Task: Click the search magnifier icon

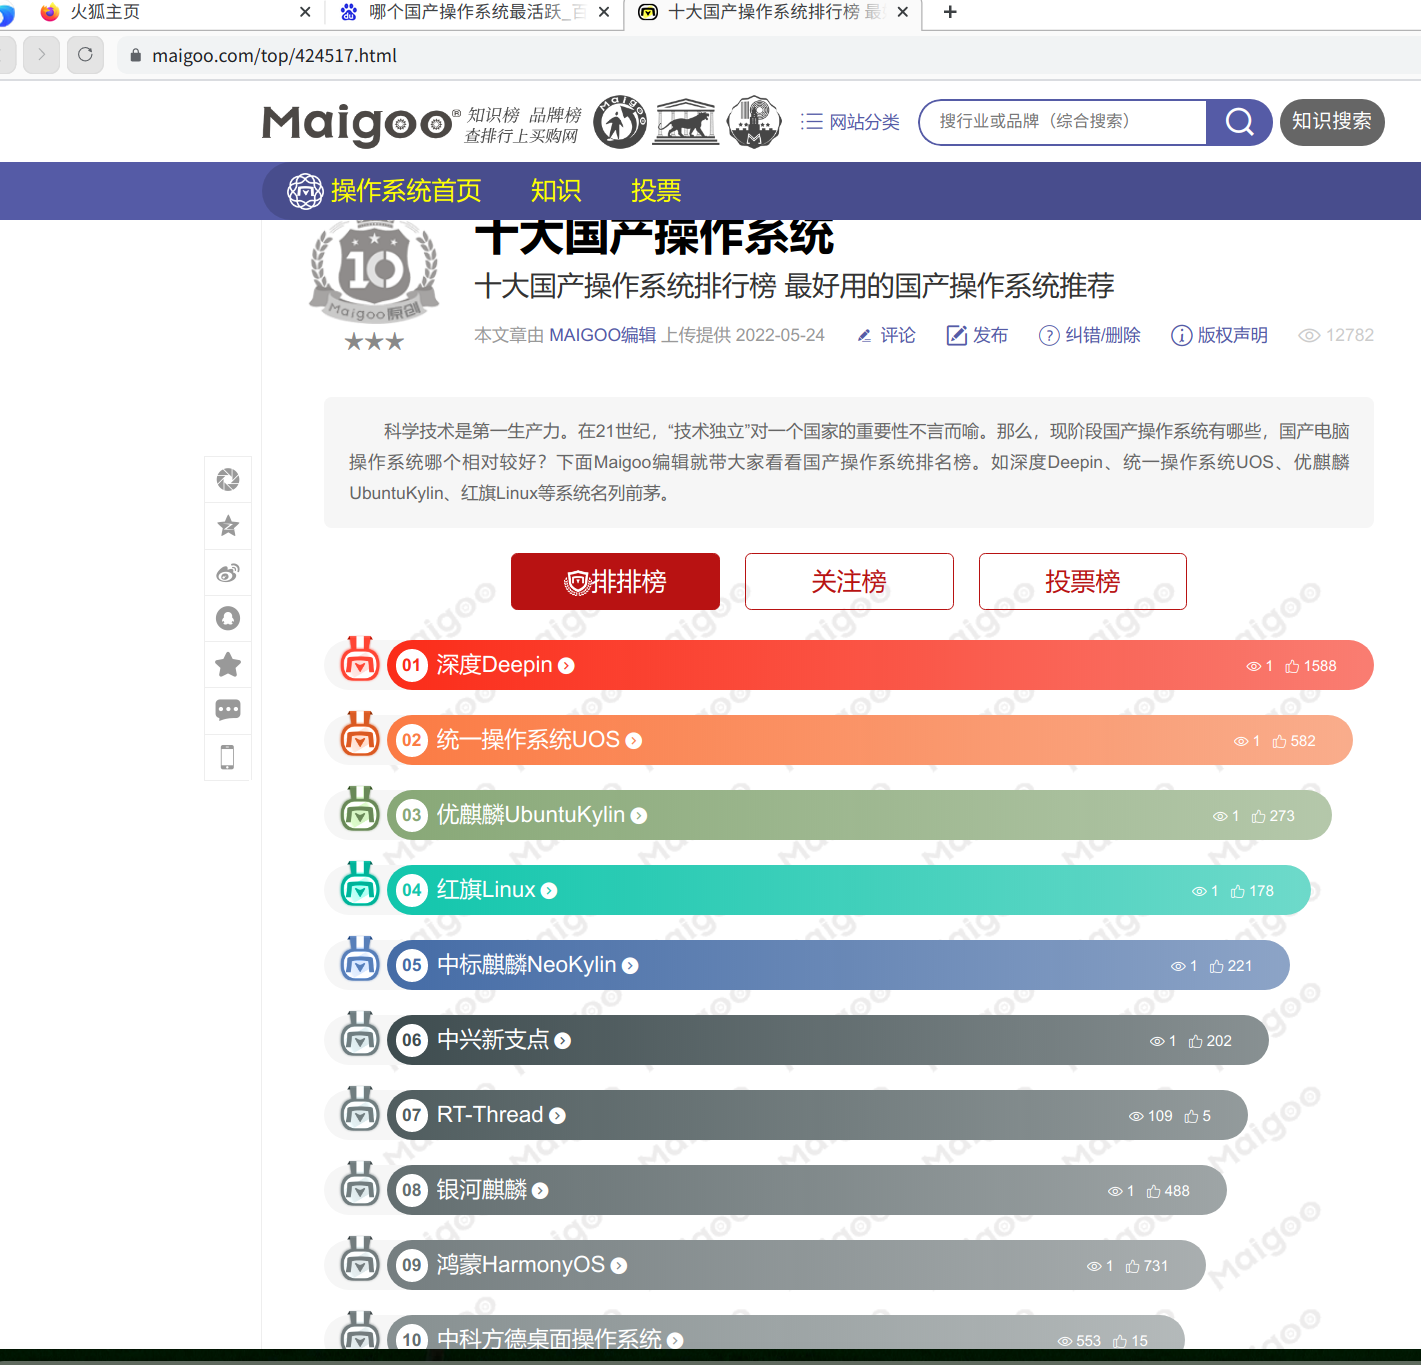Action: coord(1238,122)
